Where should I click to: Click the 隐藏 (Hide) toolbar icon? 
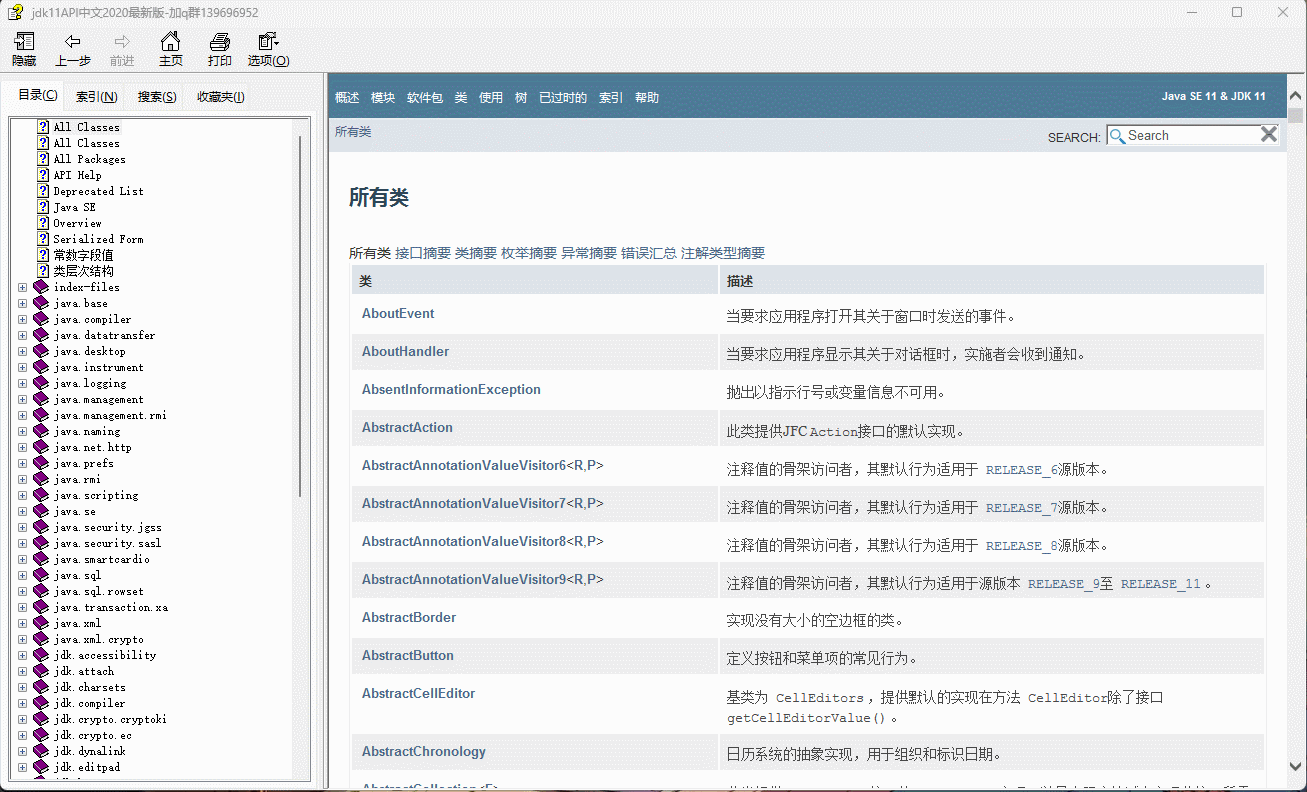(23, 48)
